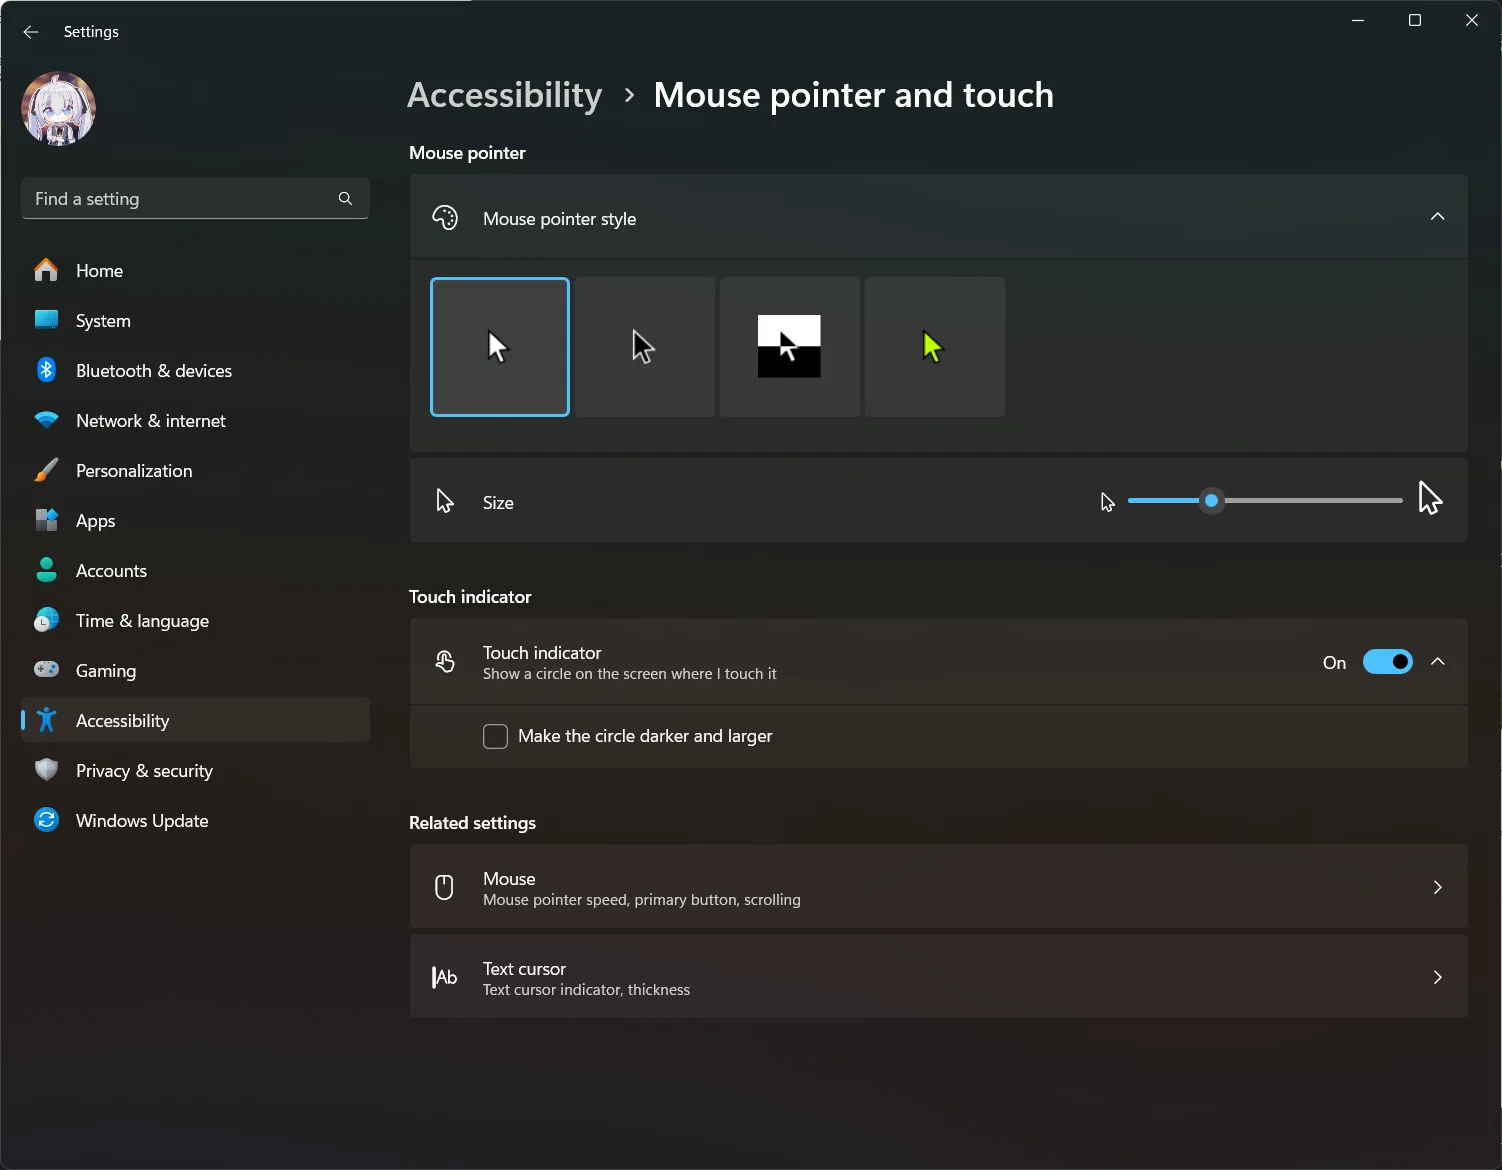The height and width of the screenshot is (1170, 1502).
Task: Click the small cursor icon left of slider
Action: 1107,502
